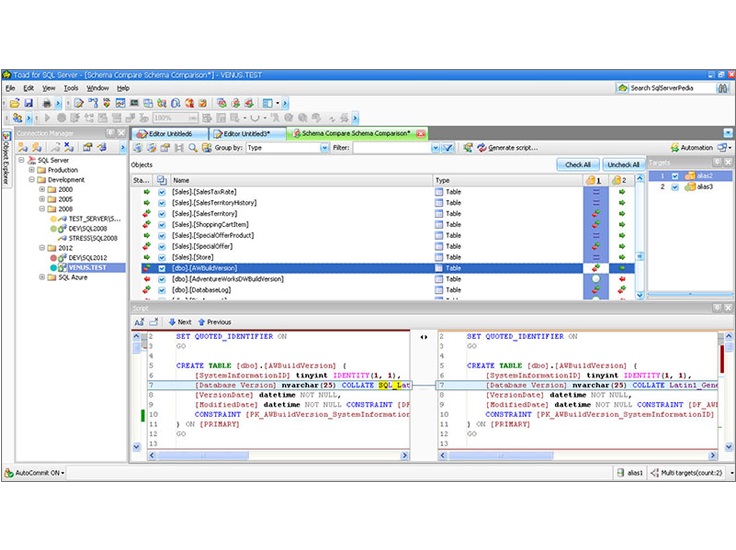Image resolution: width=736 pixels, height=550 pixels.
Task: Click the pin icon on Connection Manager panel
Action: coord(110,133)
